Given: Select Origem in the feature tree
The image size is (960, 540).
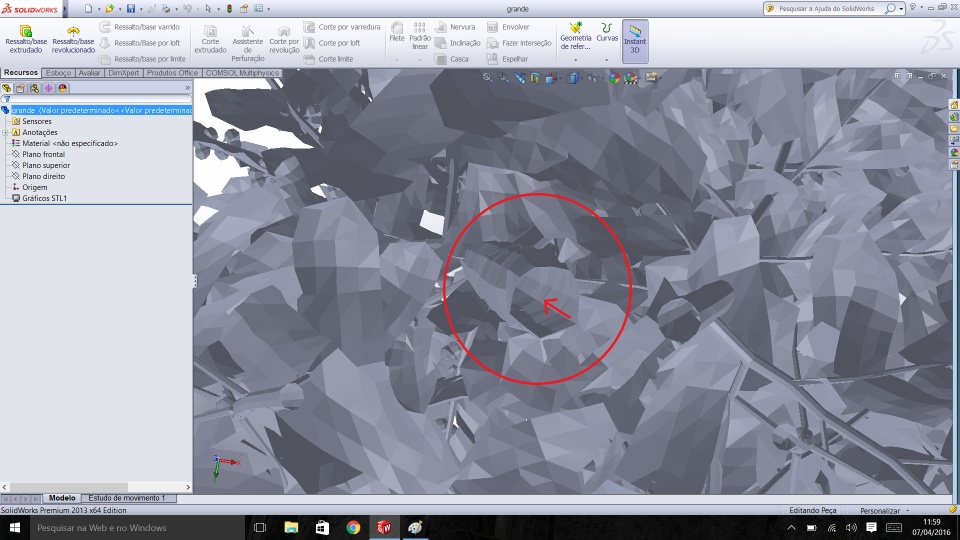Looking at the screenshot, I should (x=29, y=187).
